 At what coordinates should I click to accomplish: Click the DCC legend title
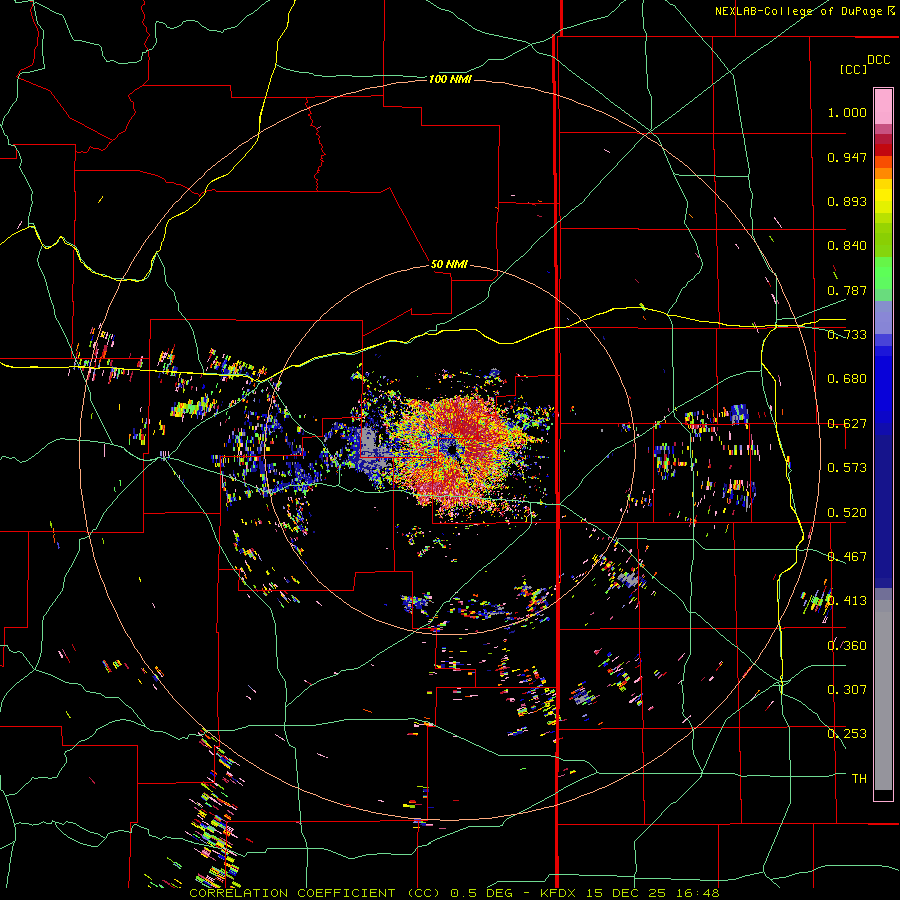878,60
